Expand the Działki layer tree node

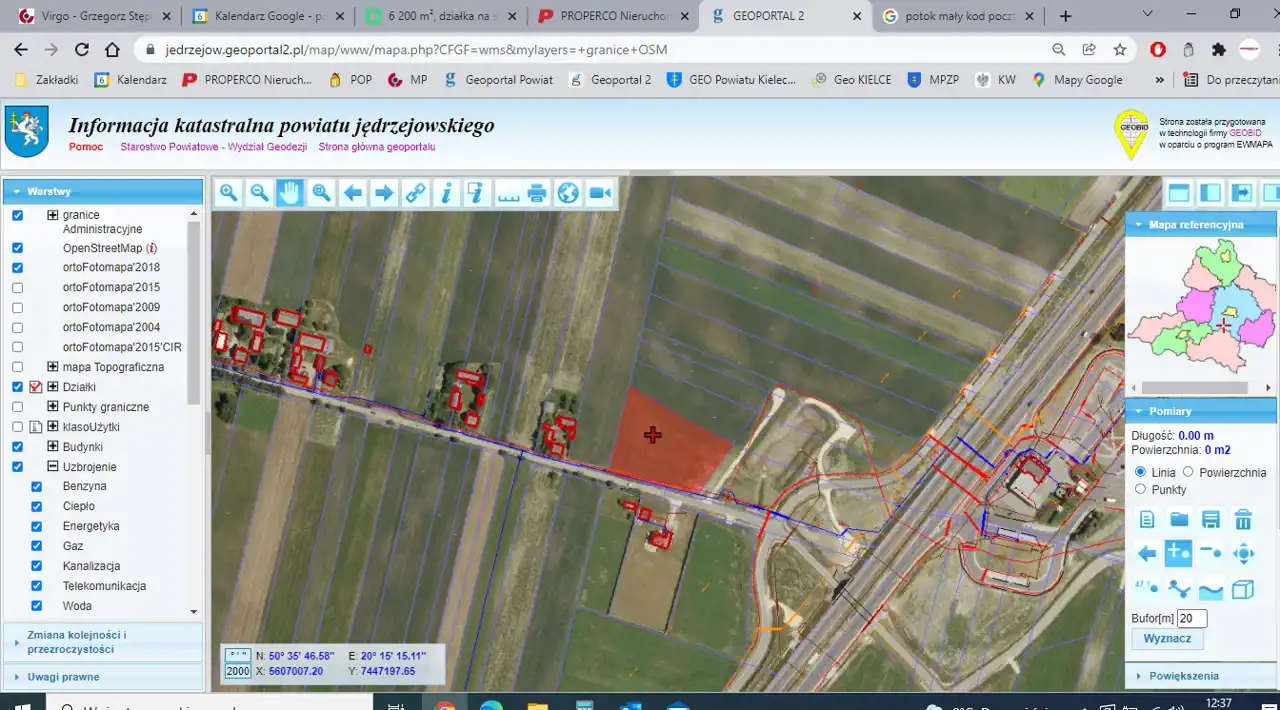pyautogui.click(x=53, y=387)
